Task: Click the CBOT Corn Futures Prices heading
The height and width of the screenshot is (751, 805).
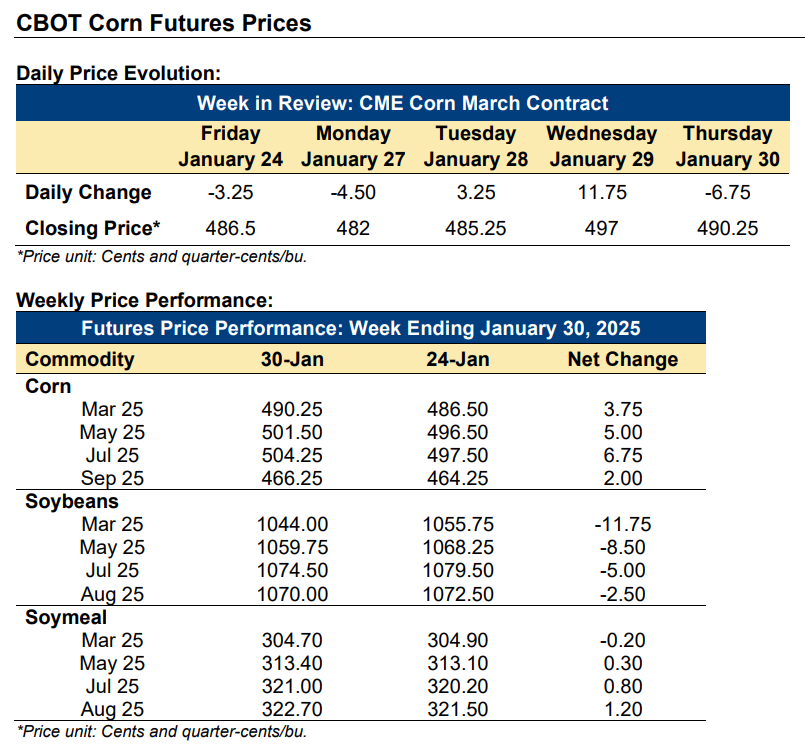Action: pyautogui.click(x=164, y=24)
